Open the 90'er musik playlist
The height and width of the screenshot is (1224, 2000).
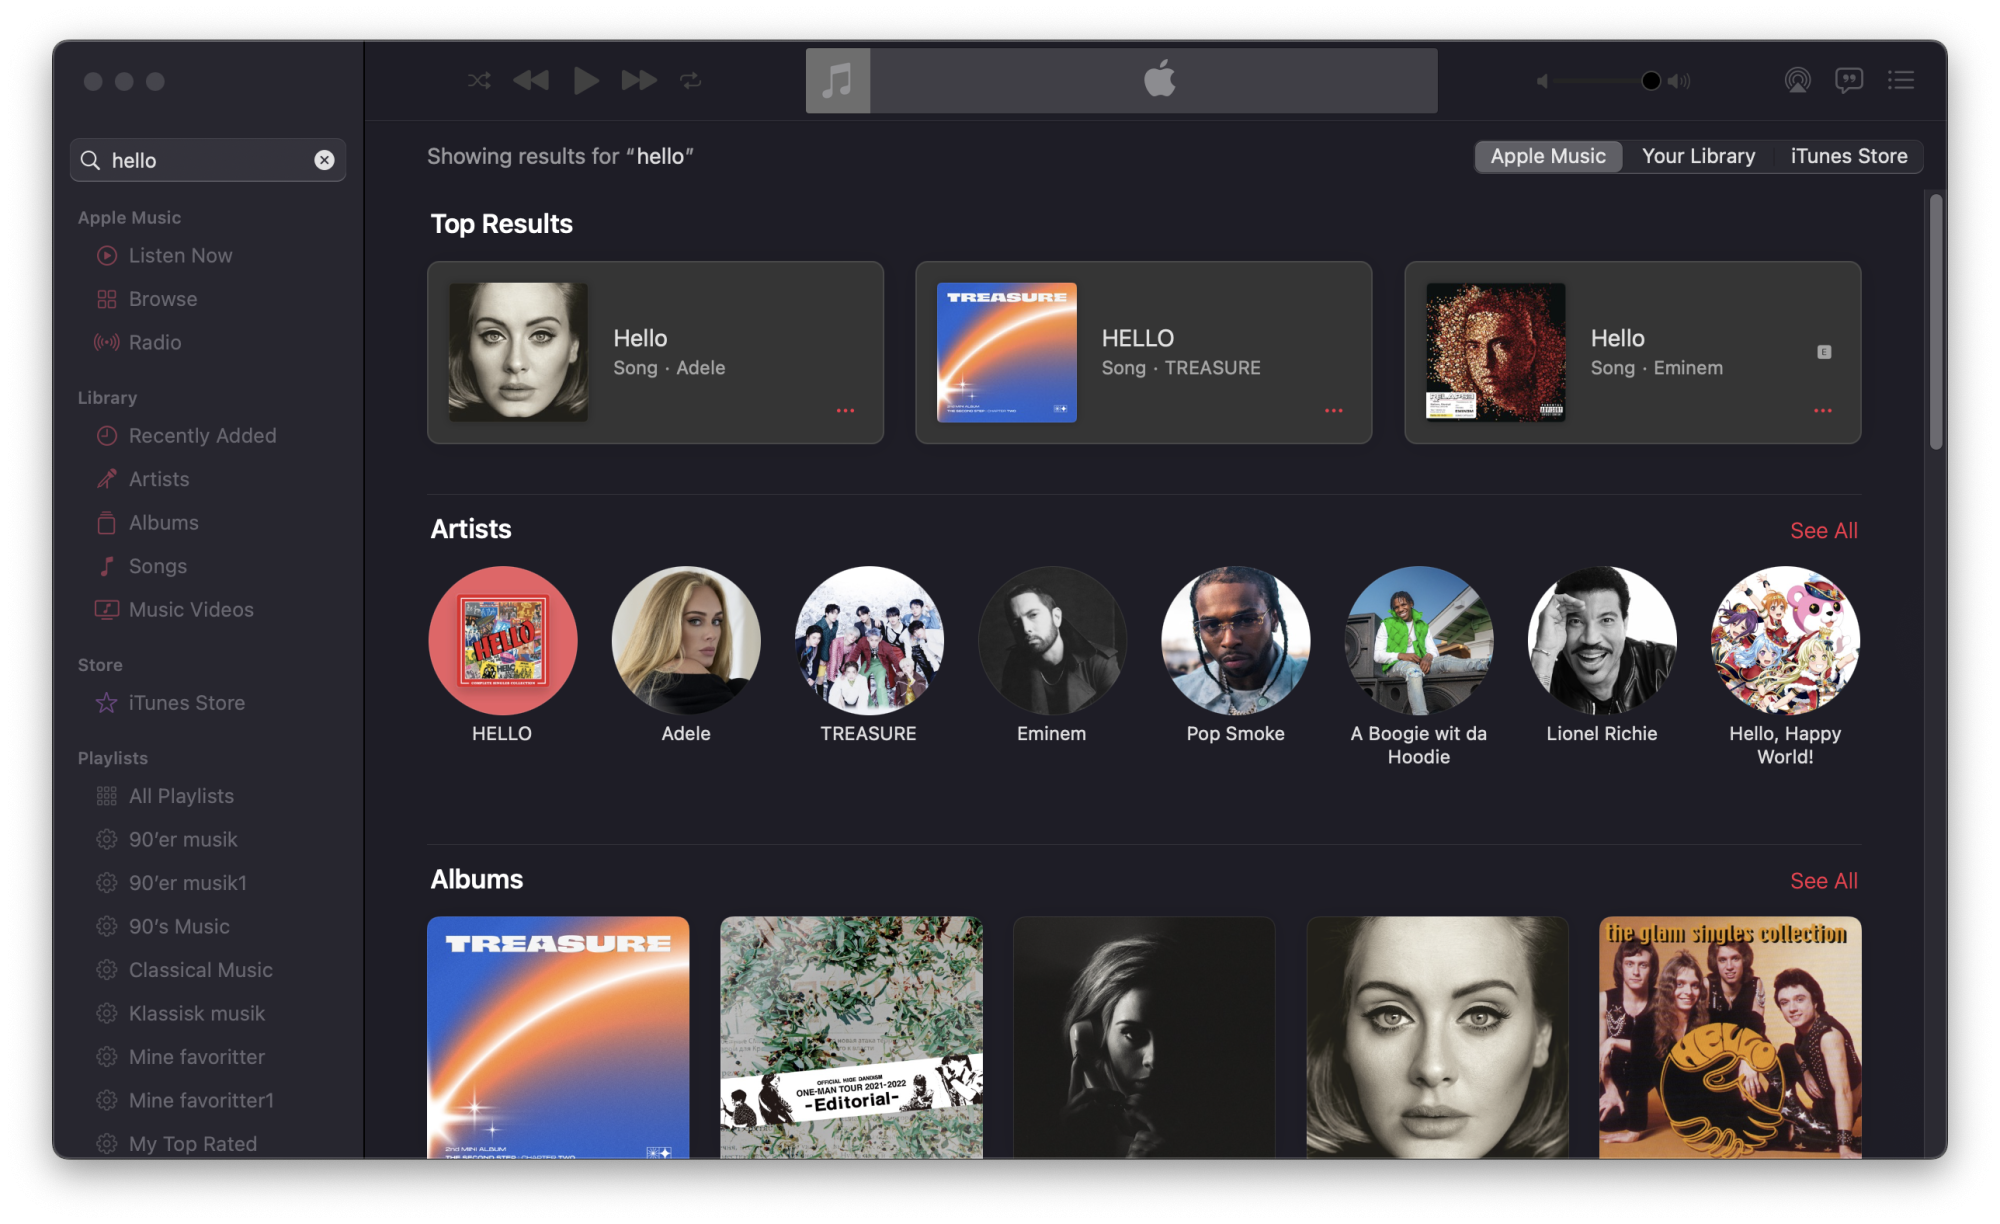[x=183, y=840]
